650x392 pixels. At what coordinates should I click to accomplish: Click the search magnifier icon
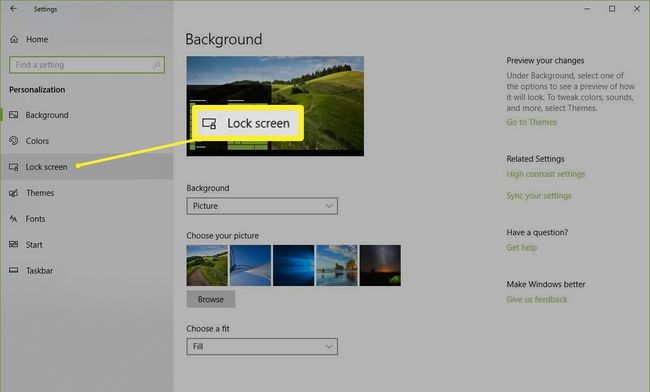[156, 65]
